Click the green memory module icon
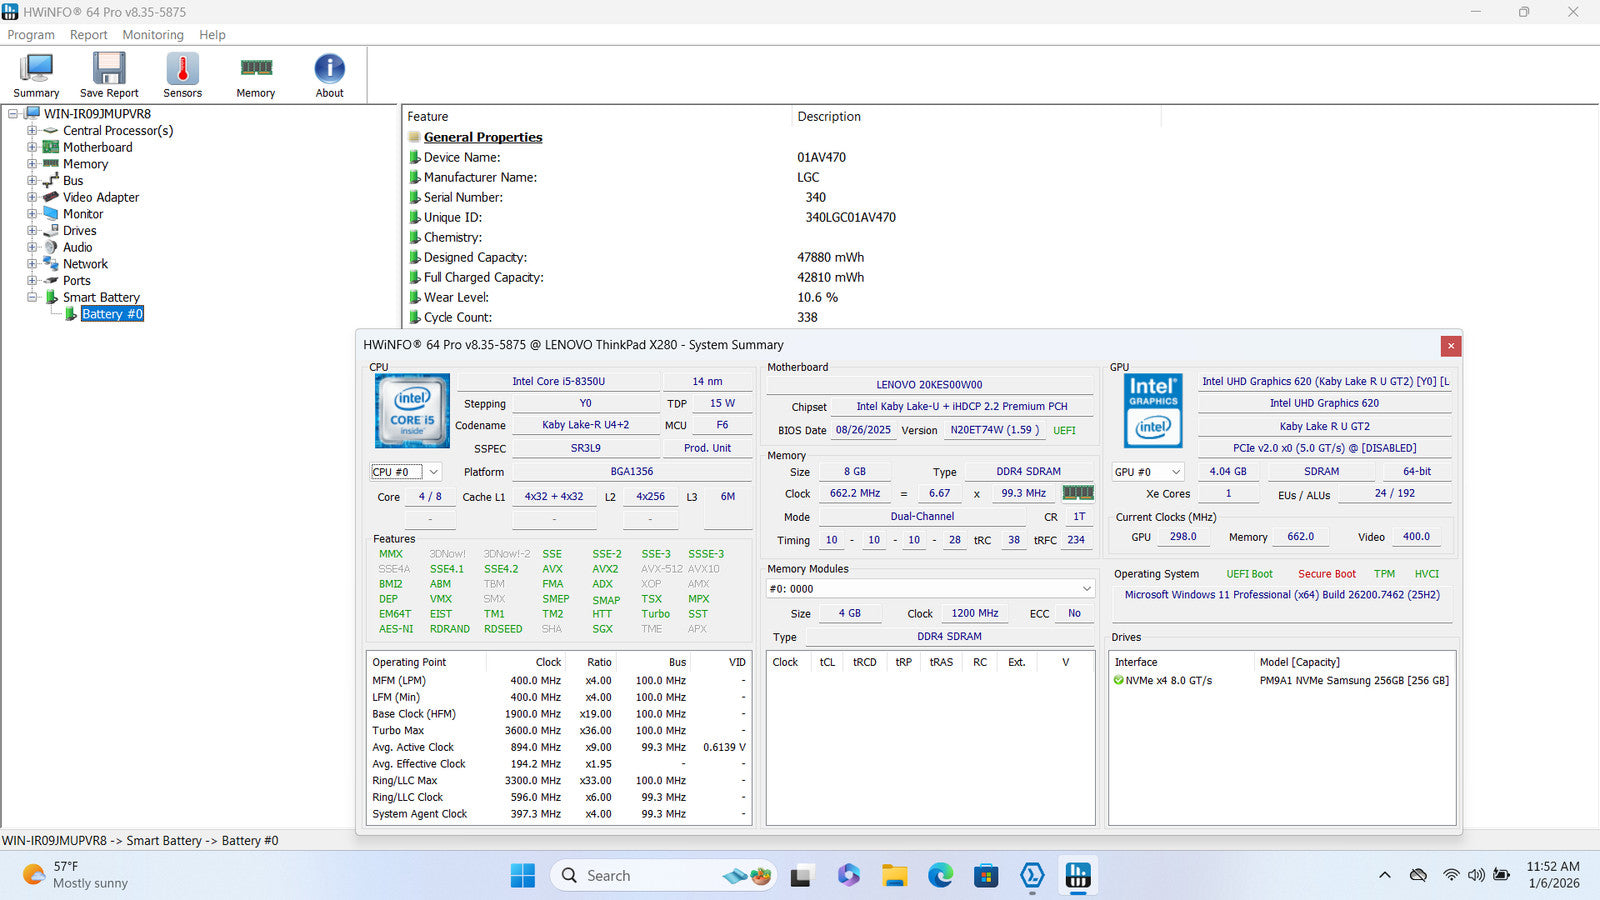Image resolution: width=1600 pixels, height=900 pixels. [1077, 493]
